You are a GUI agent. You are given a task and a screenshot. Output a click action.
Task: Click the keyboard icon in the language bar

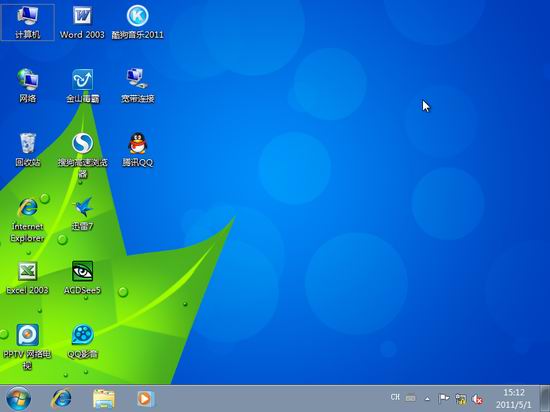(410, 398)
